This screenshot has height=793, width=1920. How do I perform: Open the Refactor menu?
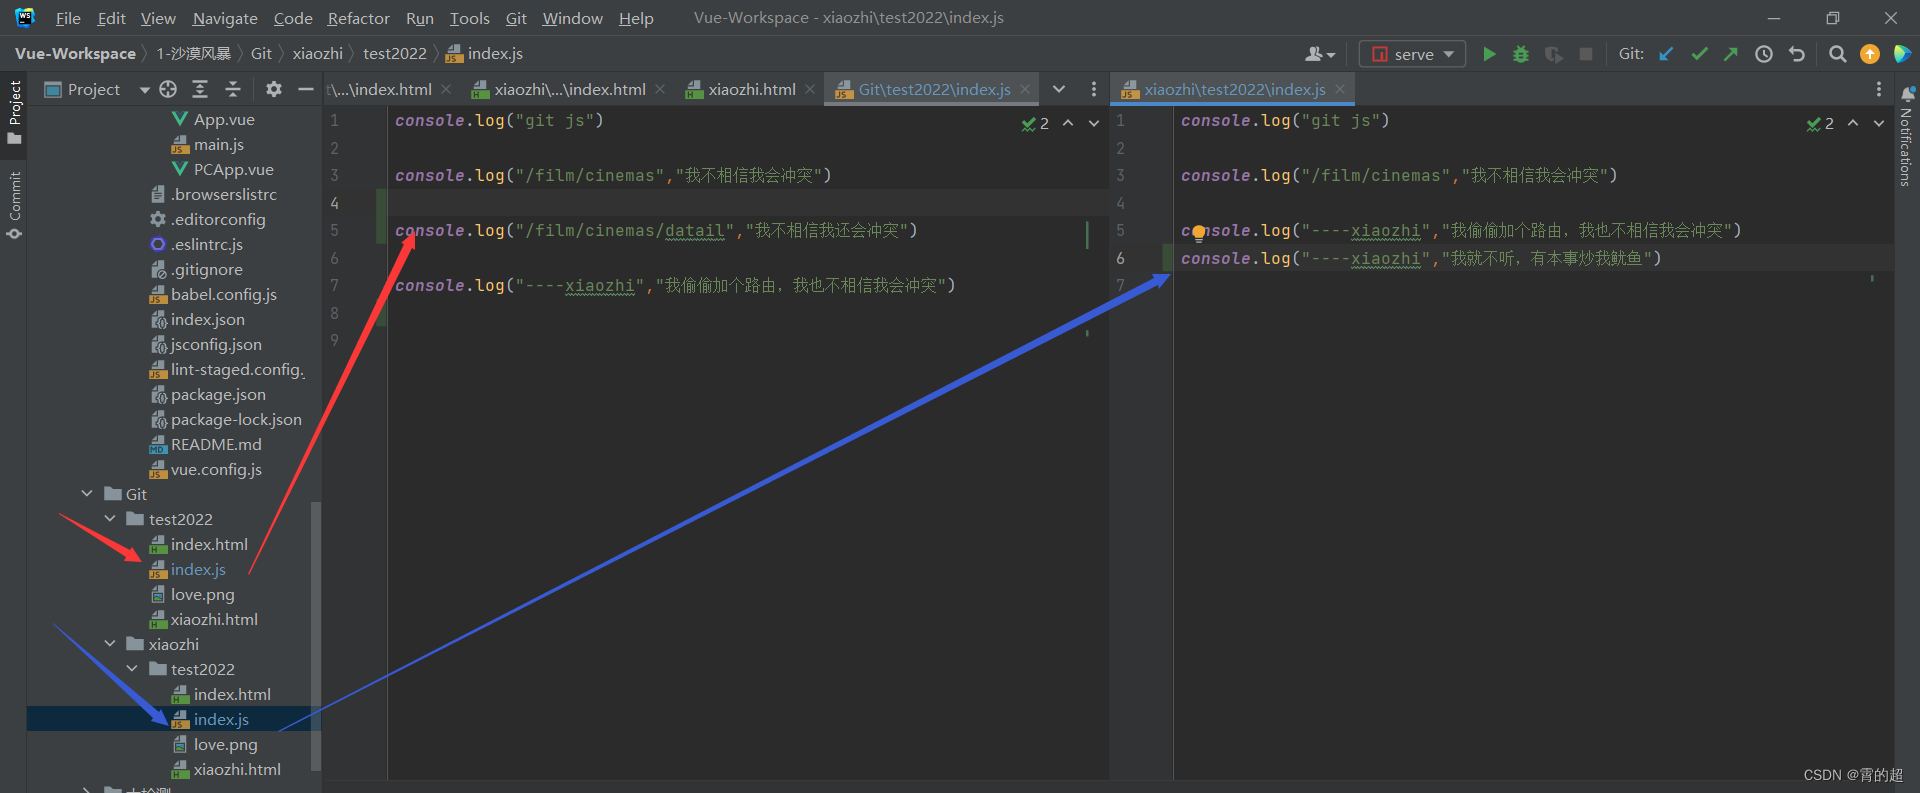click(358, 18)
